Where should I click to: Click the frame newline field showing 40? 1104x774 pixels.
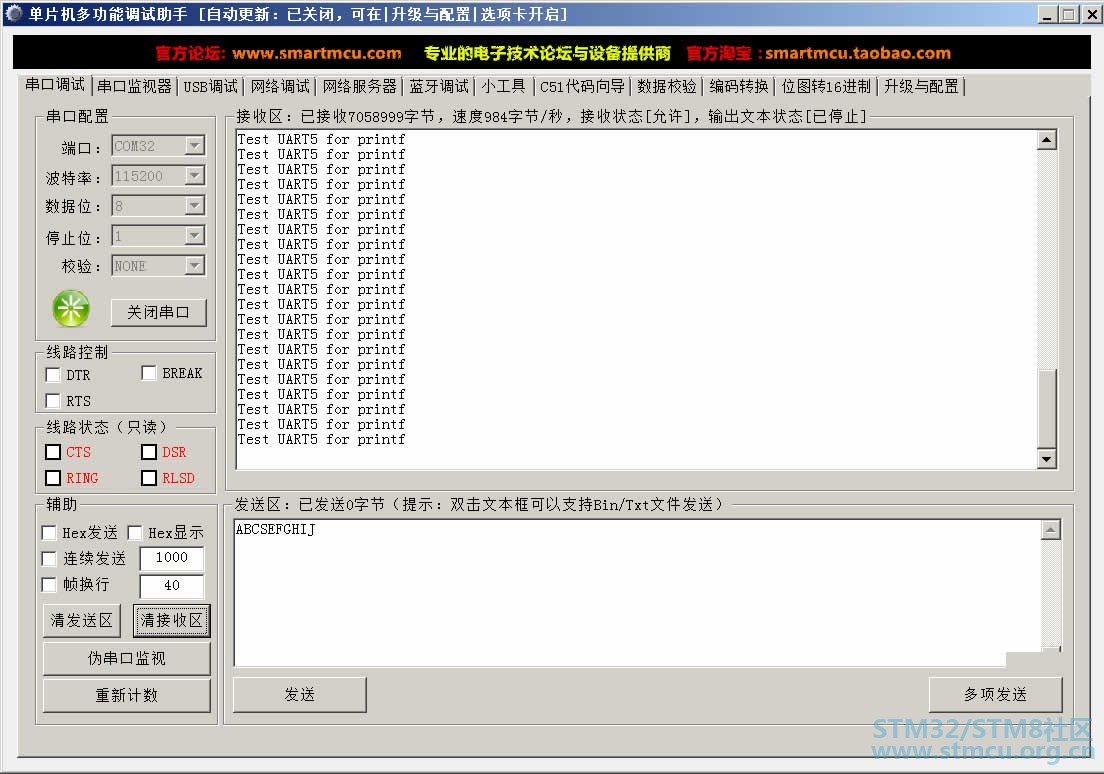coord(172,585)
